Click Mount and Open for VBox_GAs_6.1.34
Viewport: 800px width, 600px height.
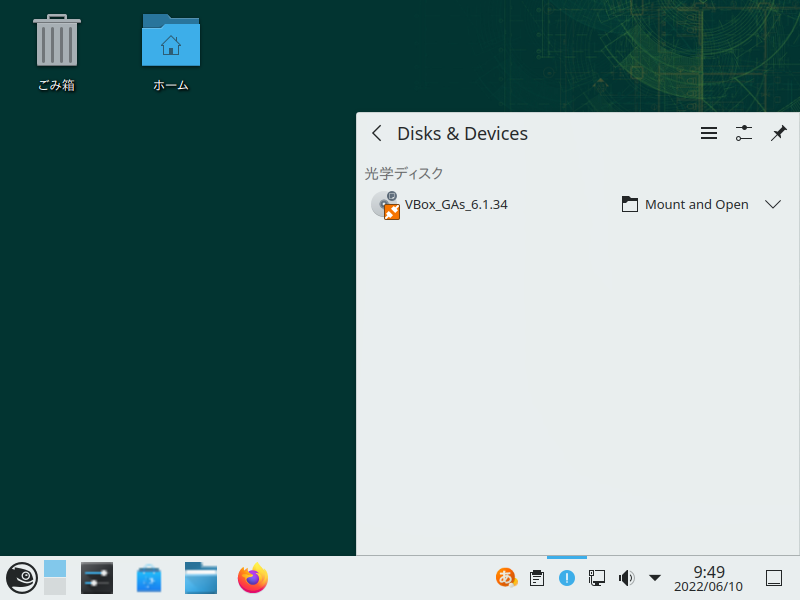(x=685, y=205)
